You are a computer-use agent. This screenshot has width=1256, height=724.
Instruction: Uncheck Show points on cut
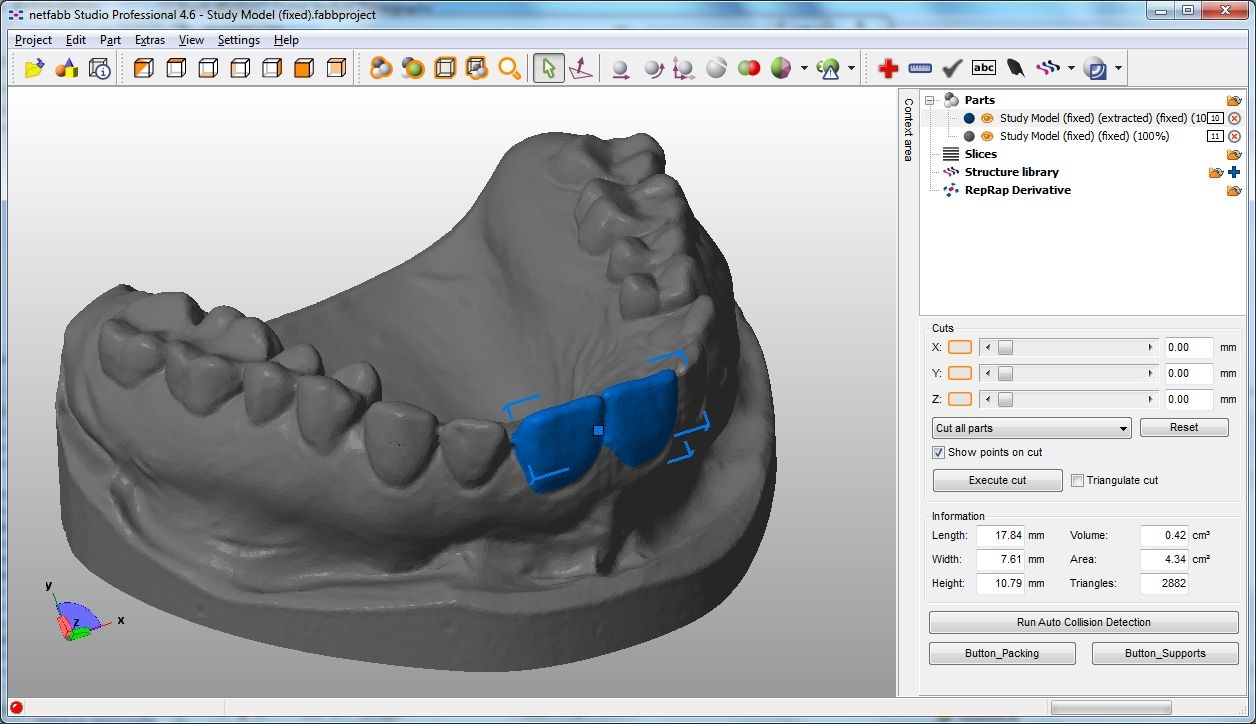coord(938,453)
